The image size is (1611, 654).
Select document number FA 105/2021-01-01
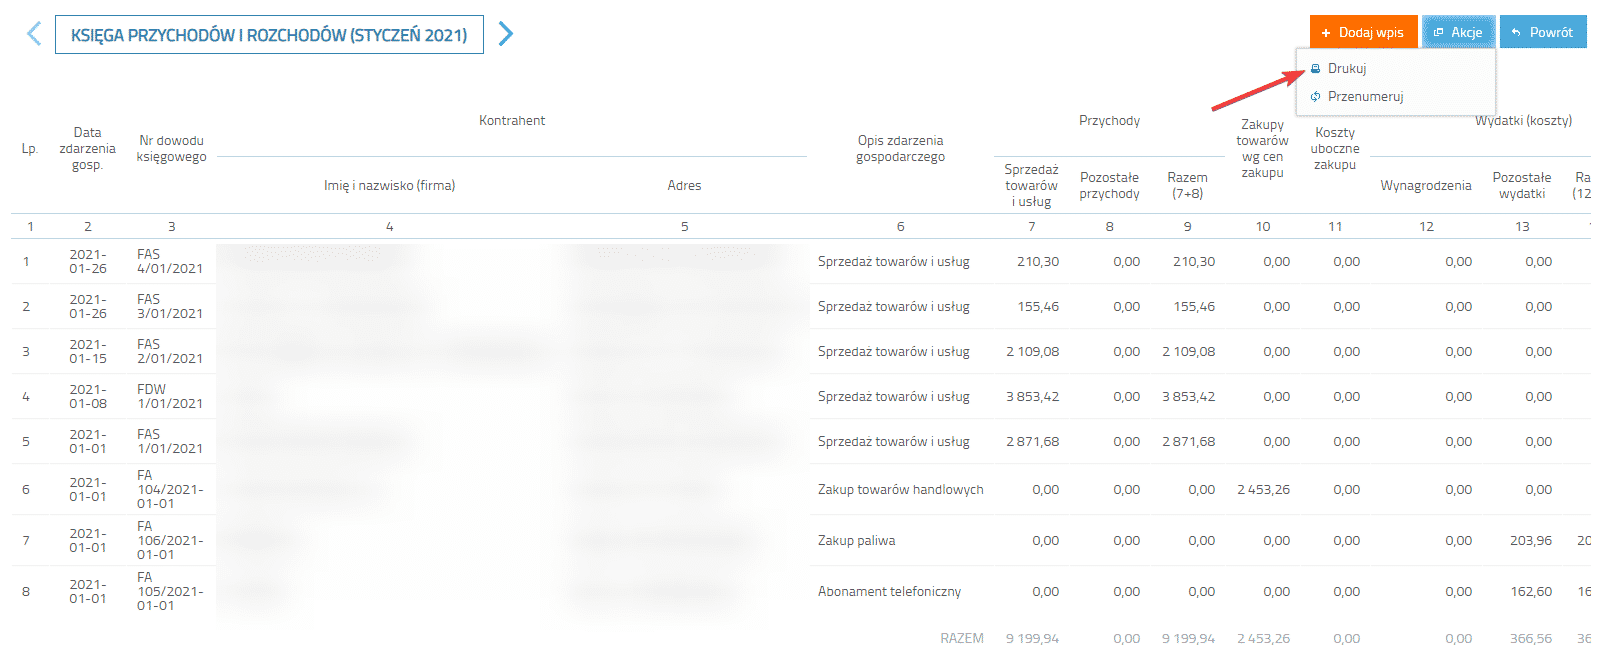[170, 591]
